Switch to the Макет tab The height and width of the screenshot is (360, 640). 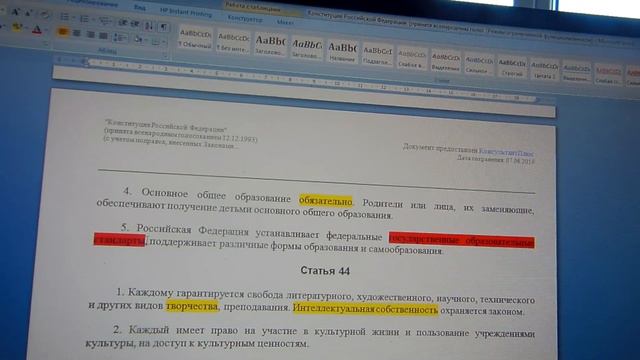pos(284,22)
